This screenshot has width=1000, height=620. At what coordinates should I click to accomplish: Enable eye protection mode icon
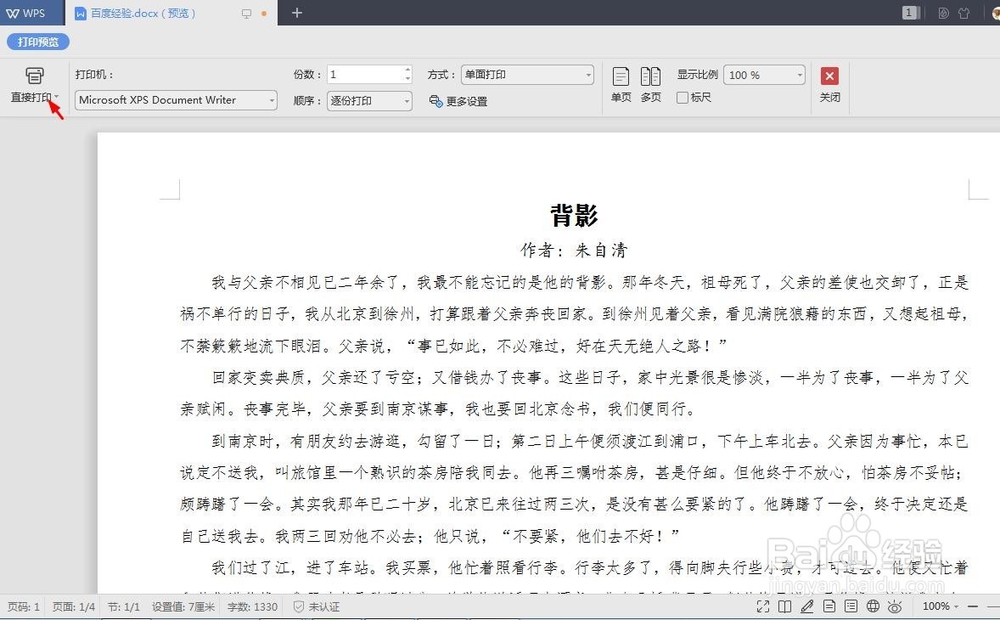click(x=894, y=606)
